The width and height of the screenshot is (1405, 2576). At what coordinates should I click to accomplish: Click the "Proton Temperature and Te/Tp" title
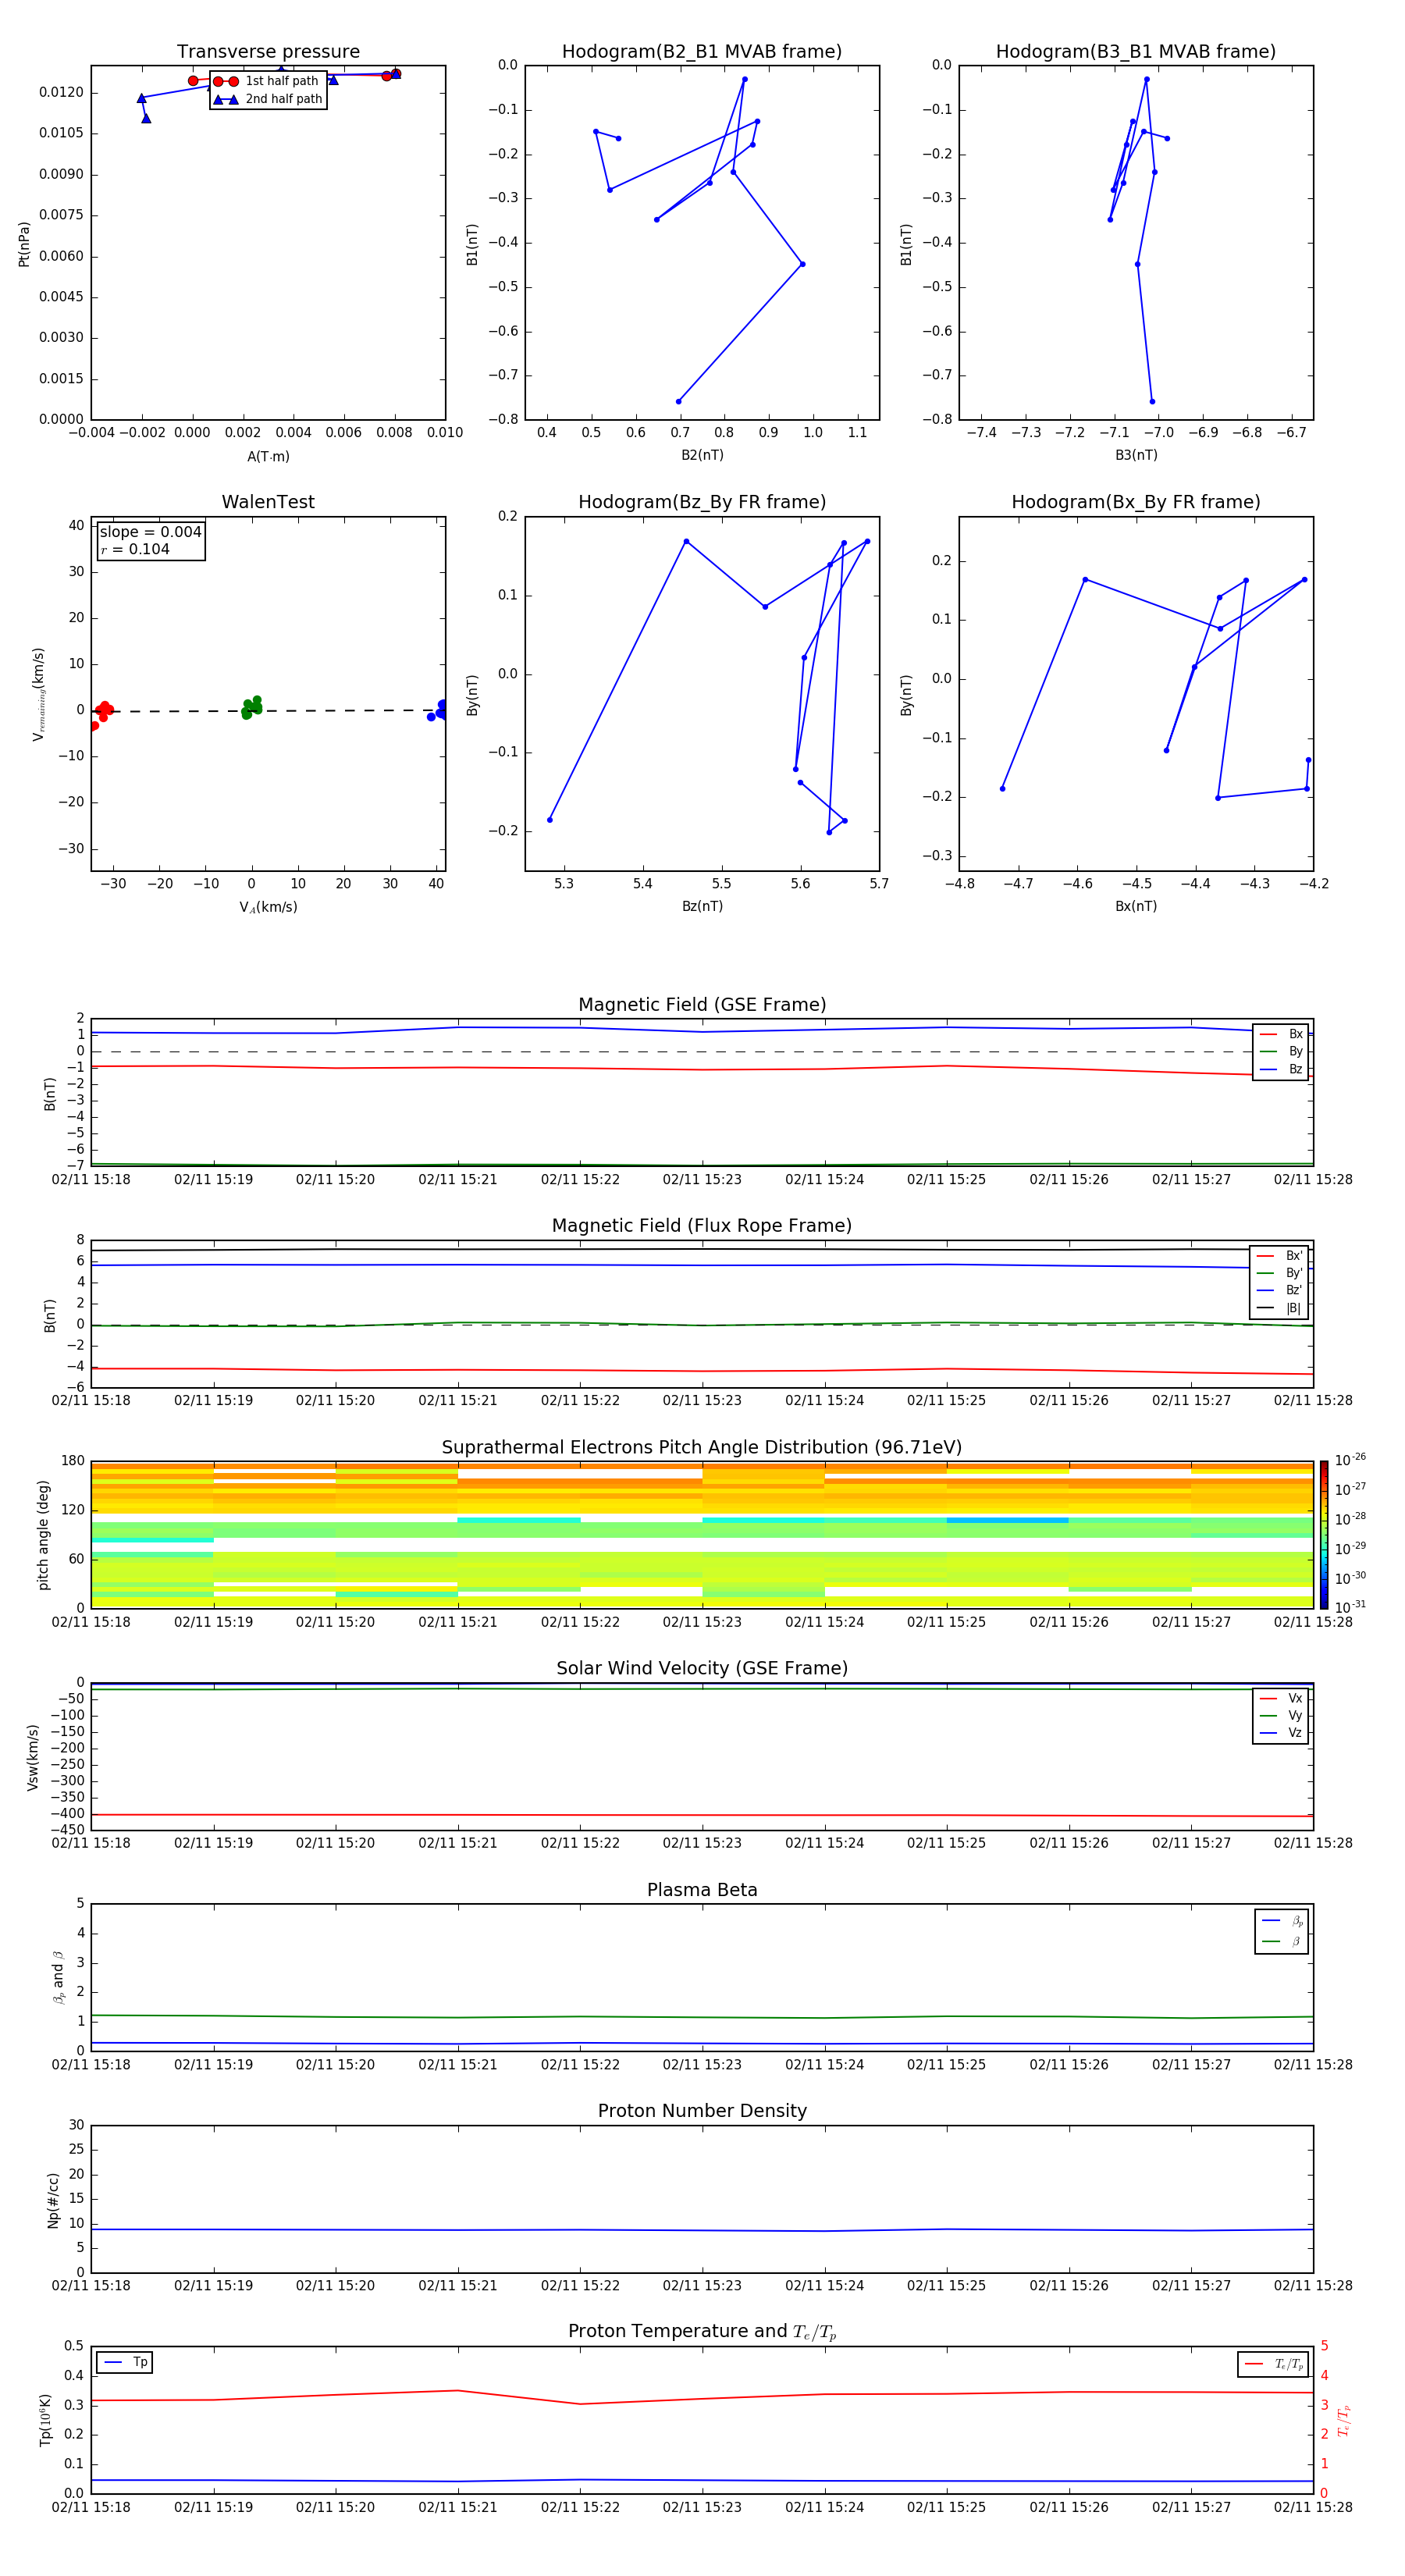[x=702, y=2332]
